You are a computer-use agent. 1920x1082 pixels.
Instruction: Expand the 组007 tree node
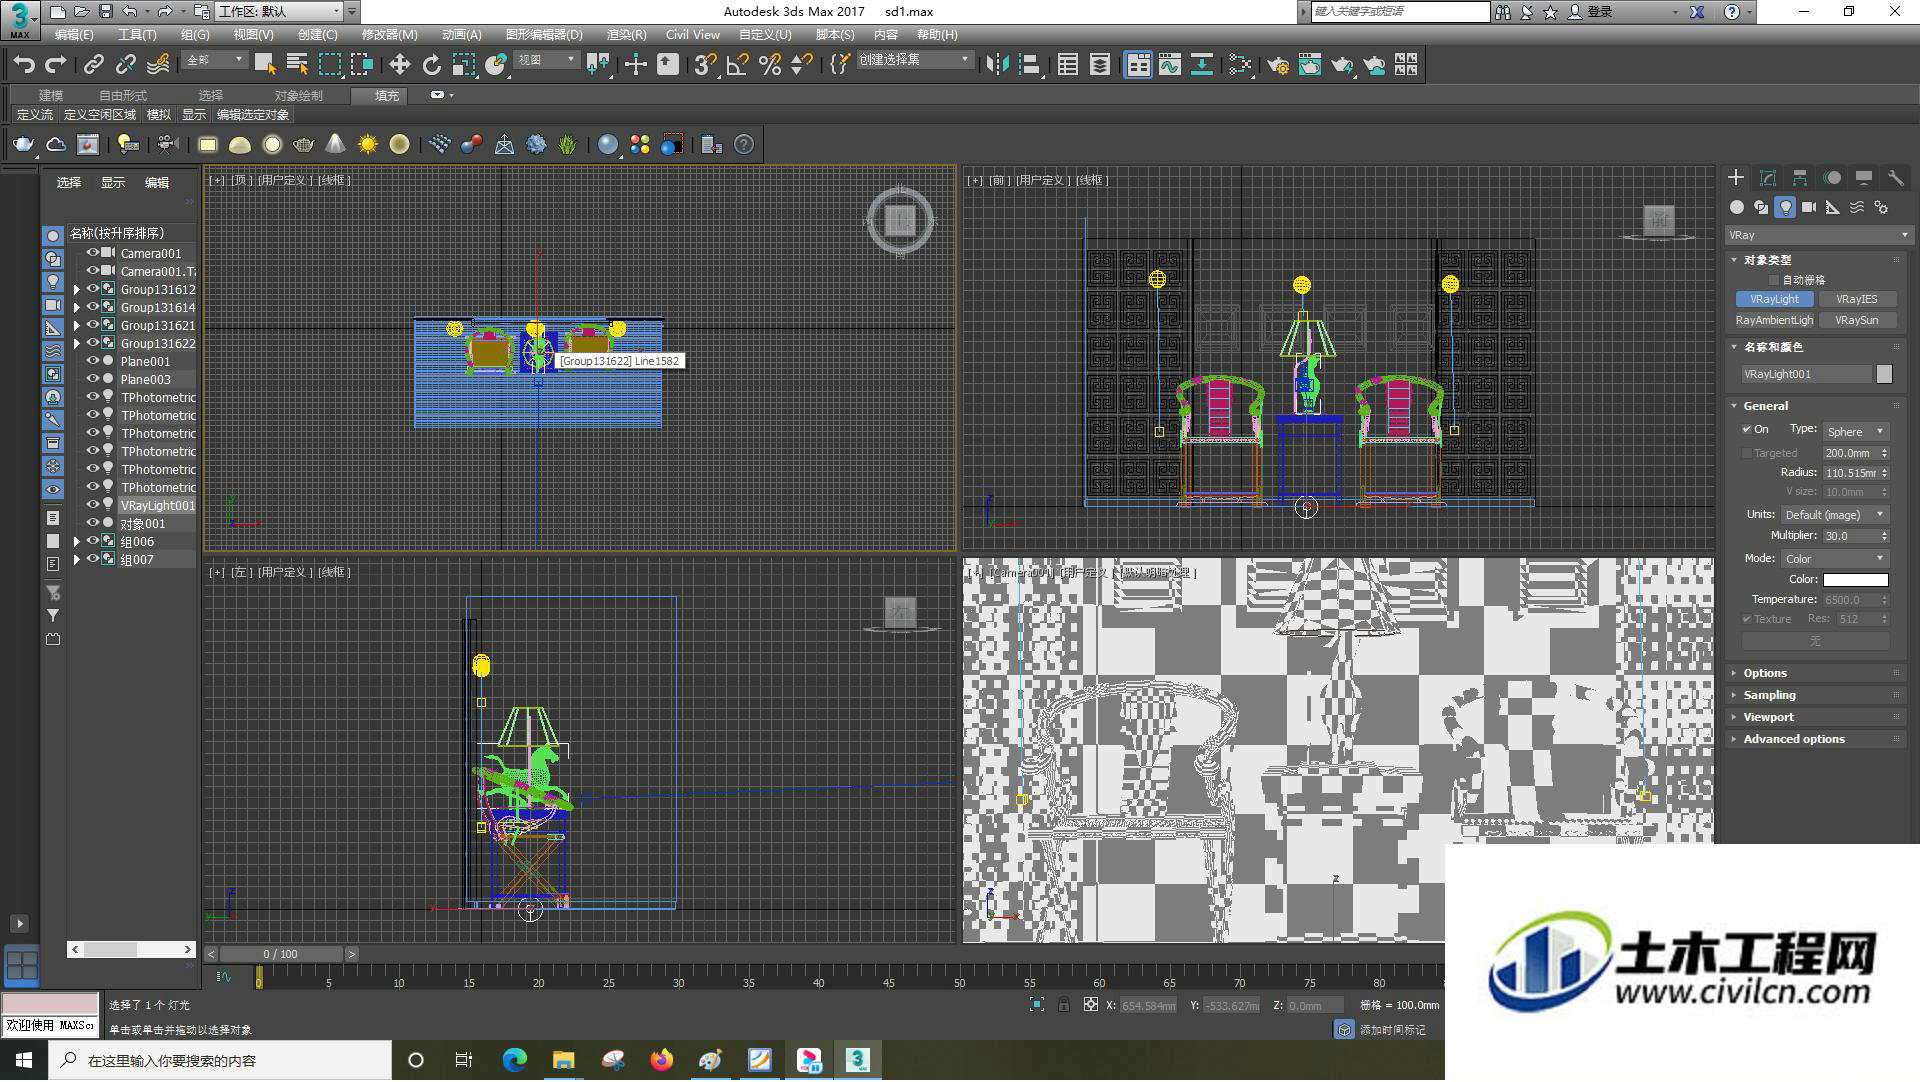[76, 560]
